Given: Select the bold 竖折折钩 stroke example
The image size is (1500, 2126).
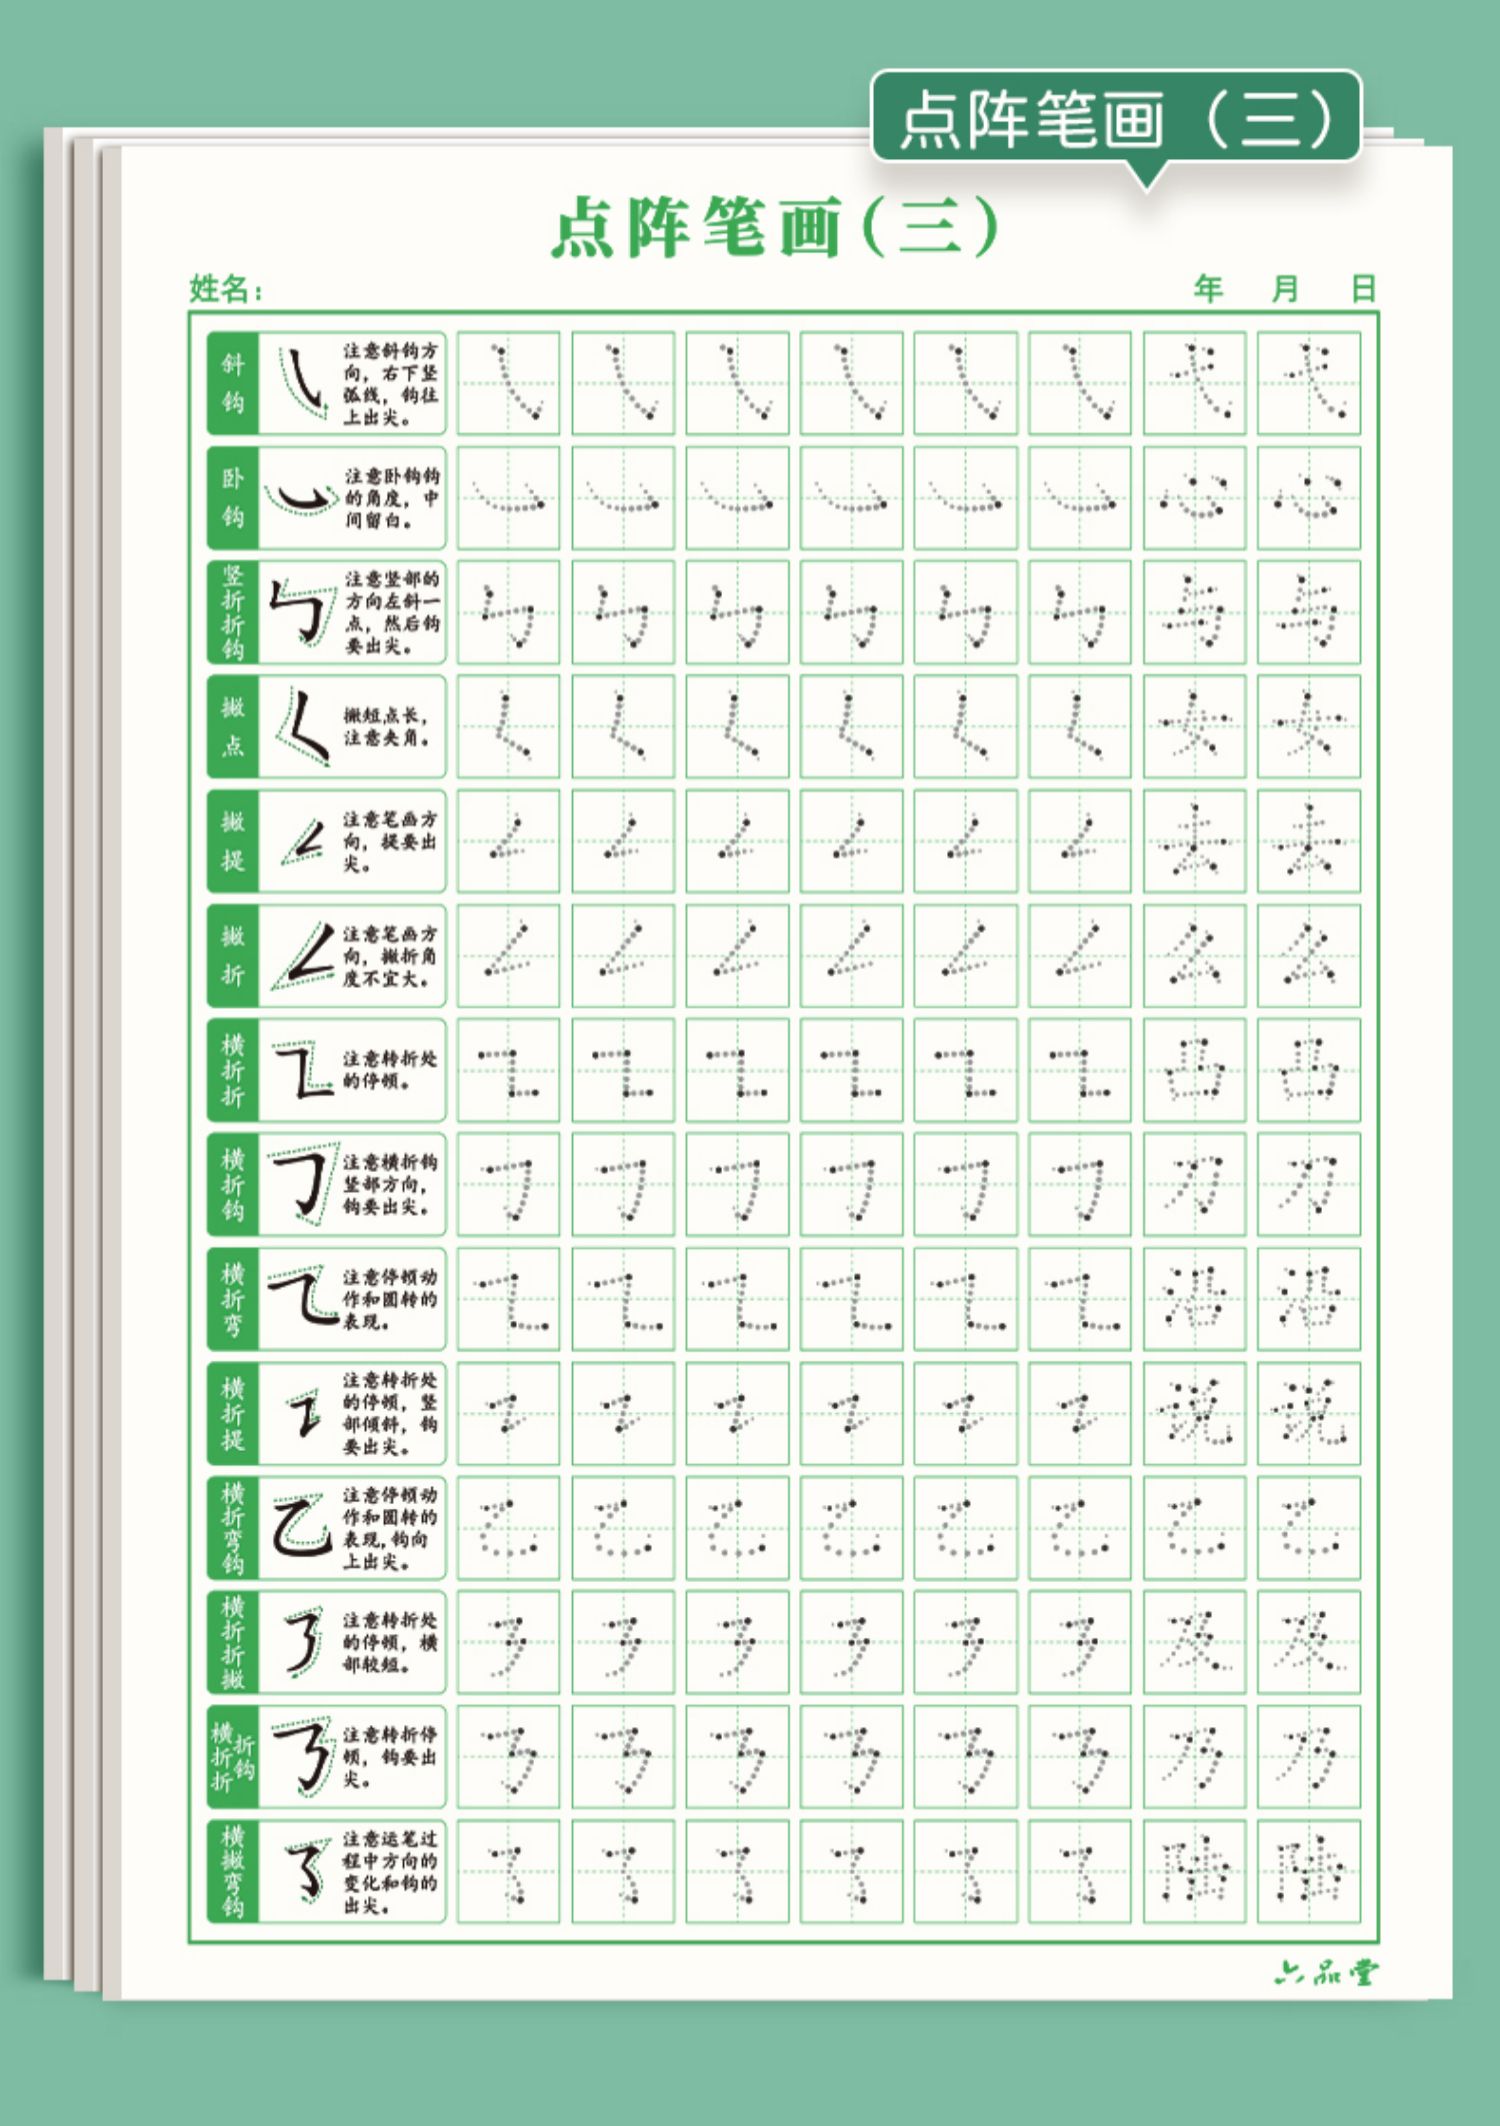Looking at the screenshot, I should click(302, 612).
